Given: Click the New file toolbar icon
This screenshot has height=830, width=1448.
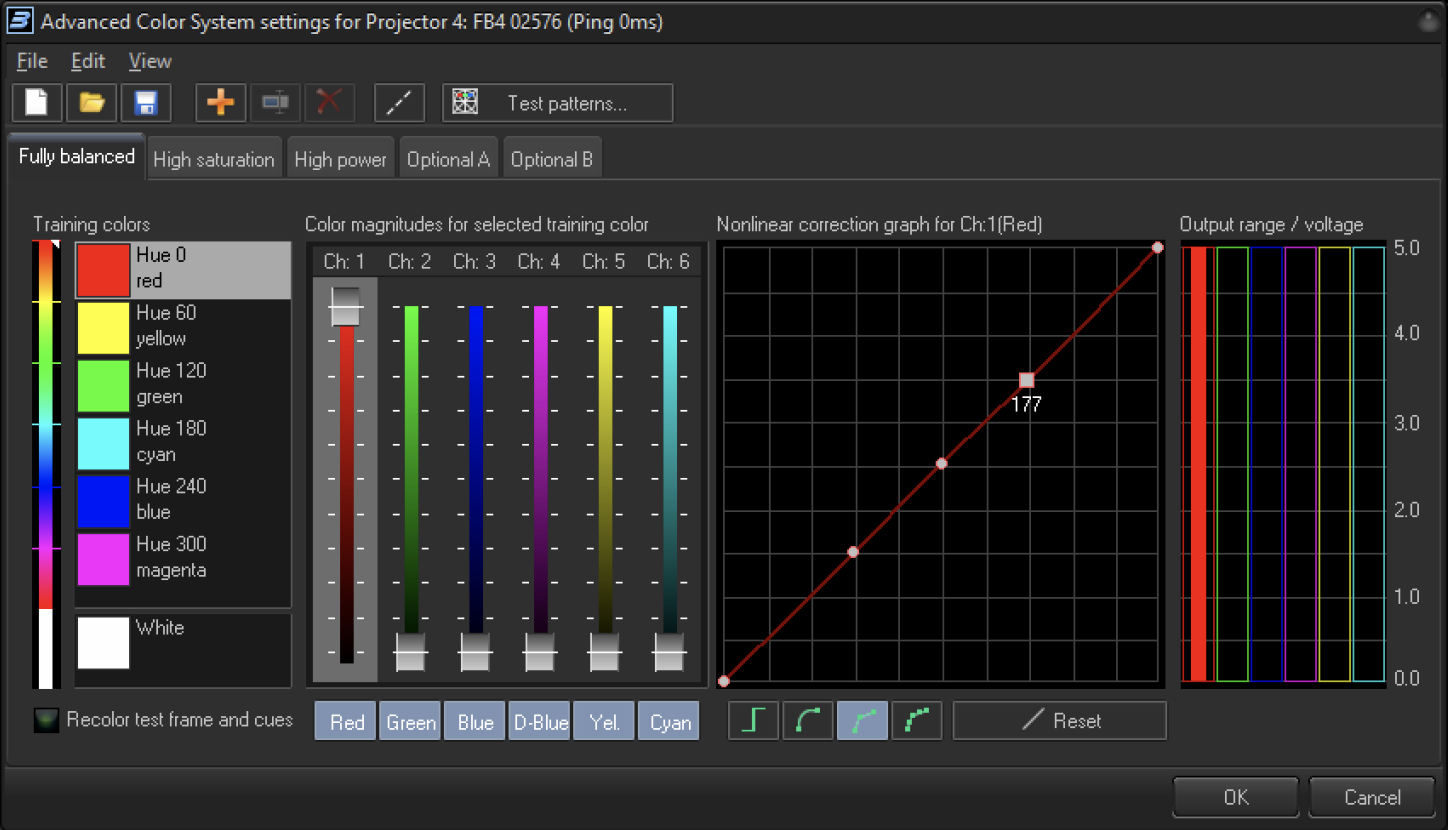Looking at the screenshot, I should click(x=37, y=103).
